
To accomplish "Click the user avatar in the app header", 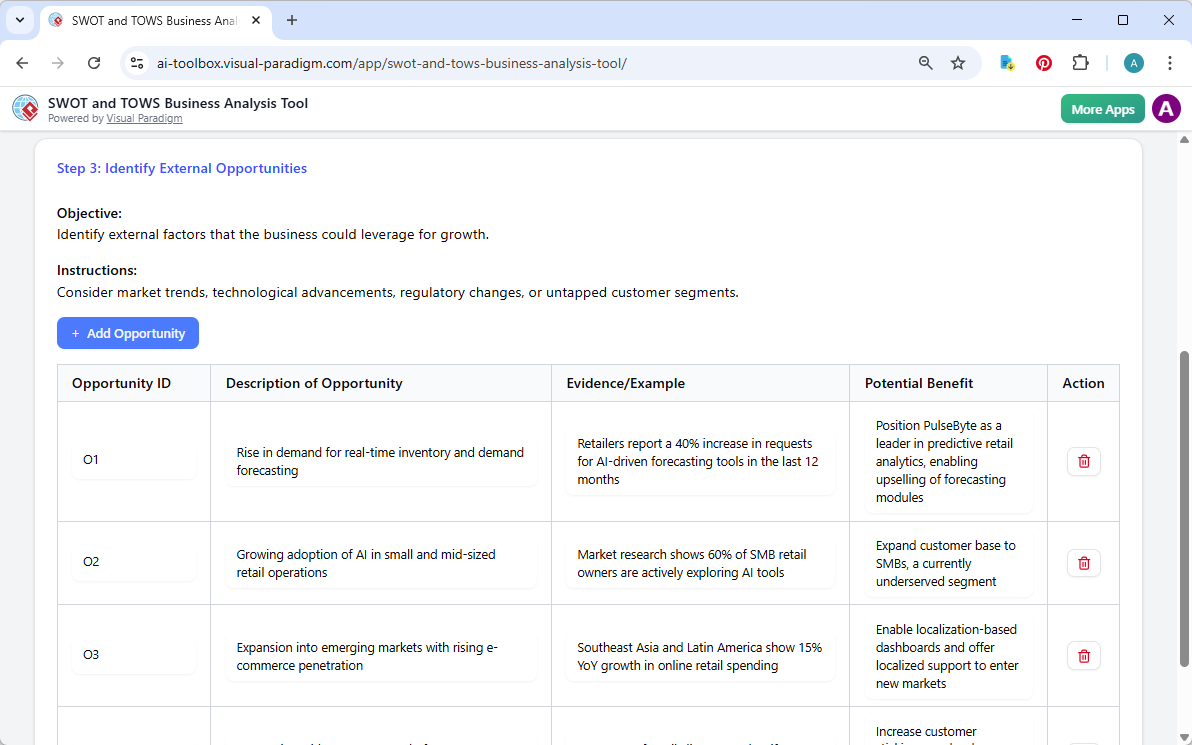I will click(x=1166, y=108).
